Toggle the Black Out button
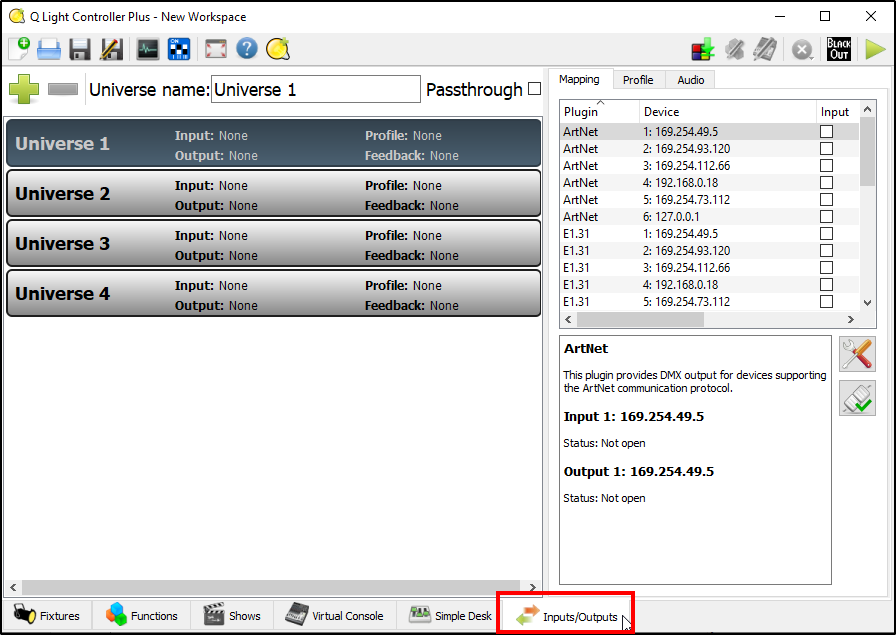896x635 pixels. [839, 50]
